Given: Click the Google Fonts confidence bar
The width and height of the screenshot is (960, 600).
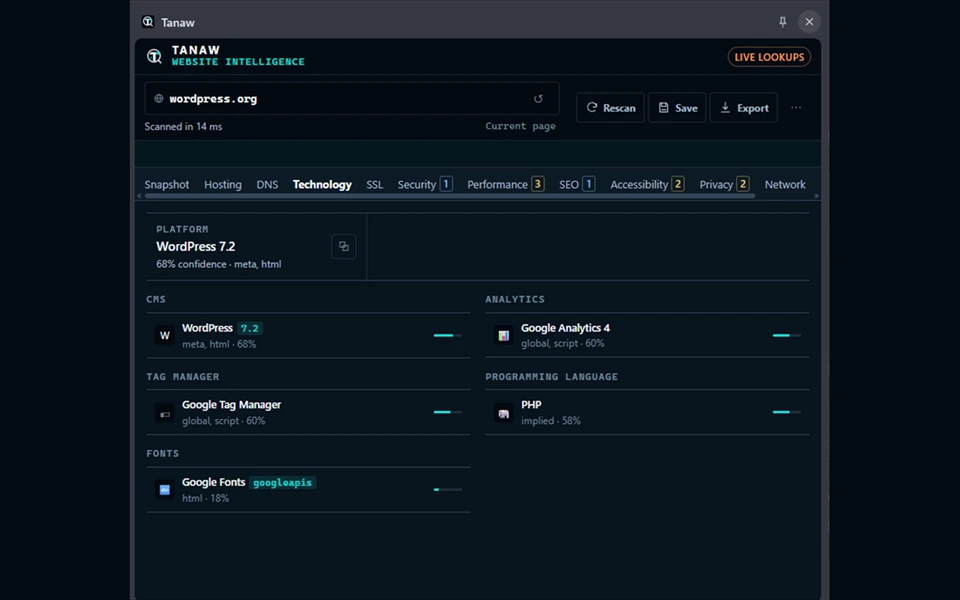Looking at the screenshot, I should [448, 489].
